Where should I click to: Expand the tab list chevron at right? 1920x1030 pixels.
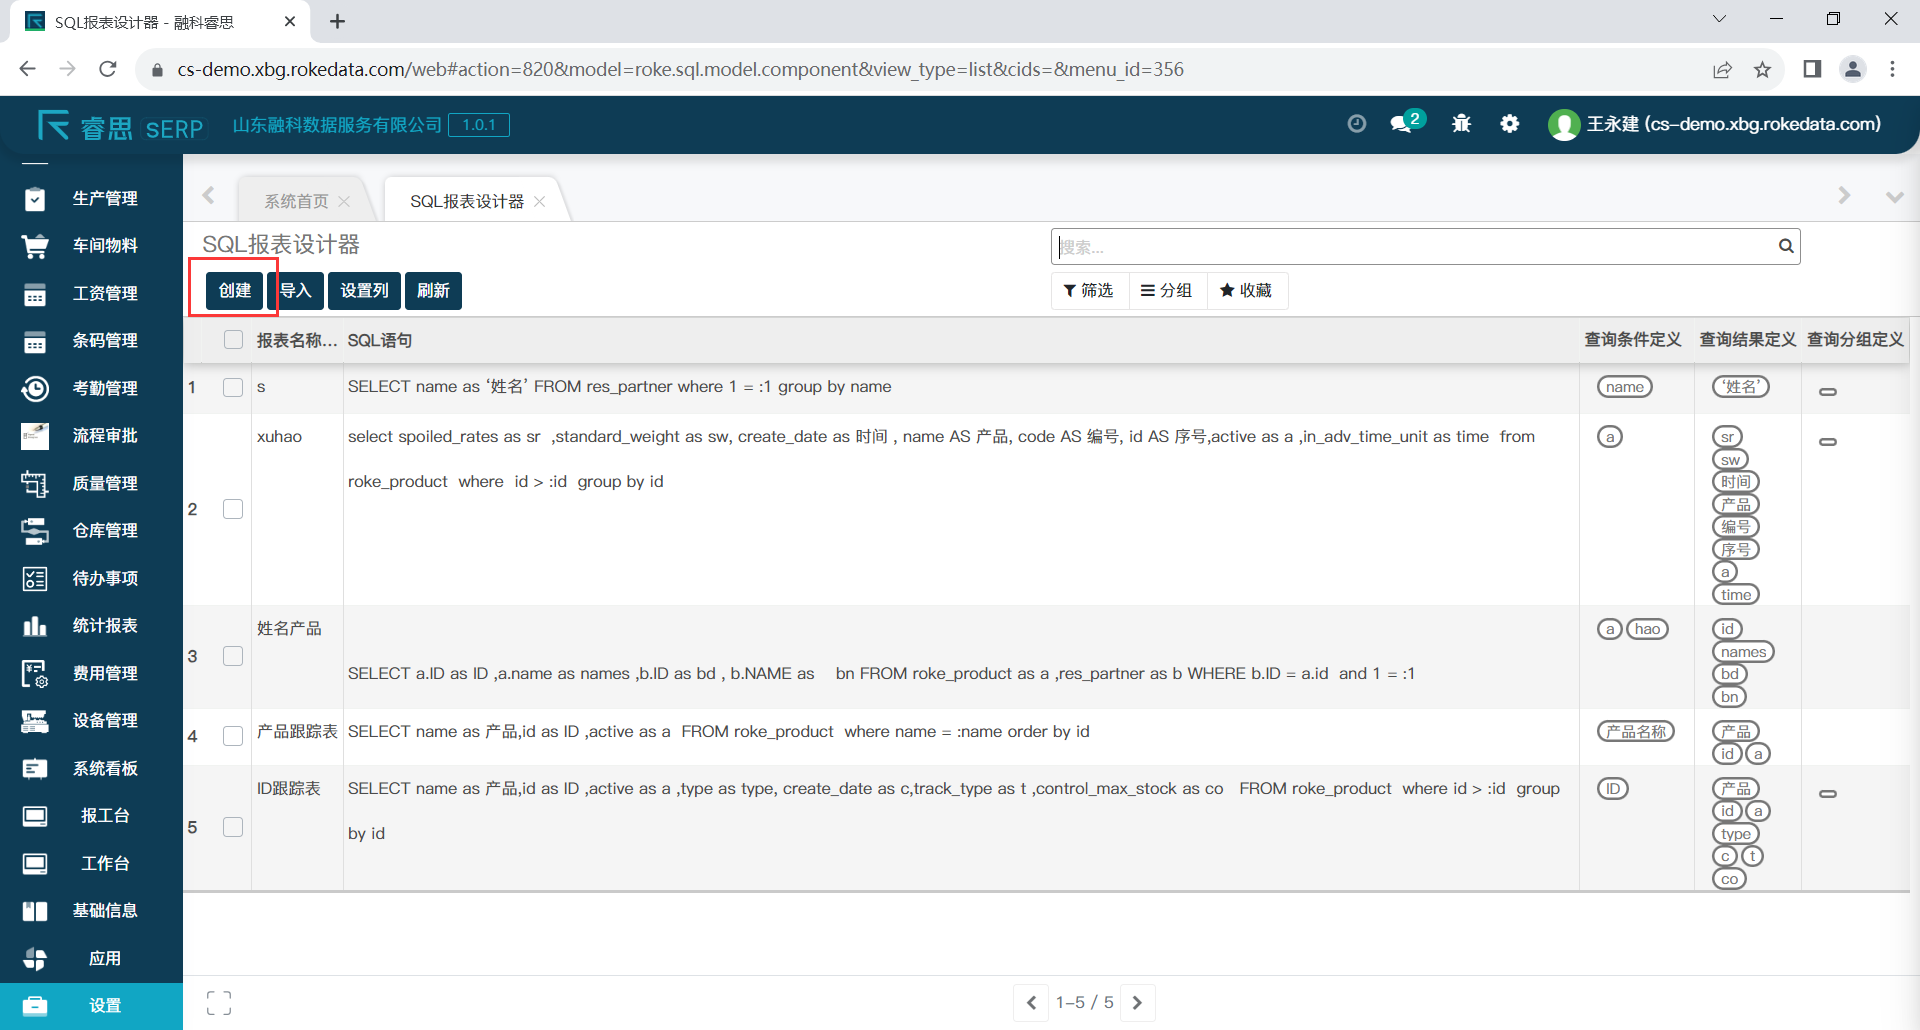click(x=1894, y=197)
